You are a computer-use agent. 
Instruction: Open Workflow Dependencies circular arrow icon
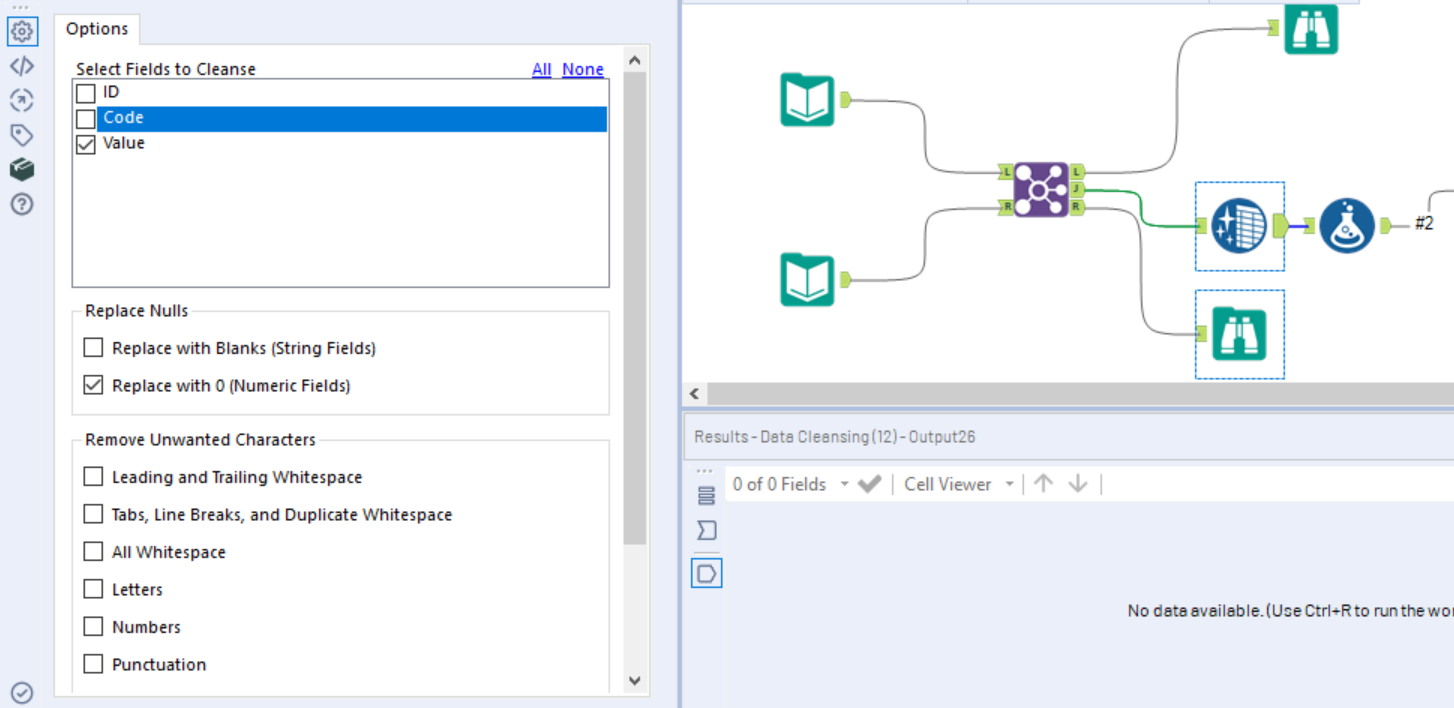coord(22,100)
